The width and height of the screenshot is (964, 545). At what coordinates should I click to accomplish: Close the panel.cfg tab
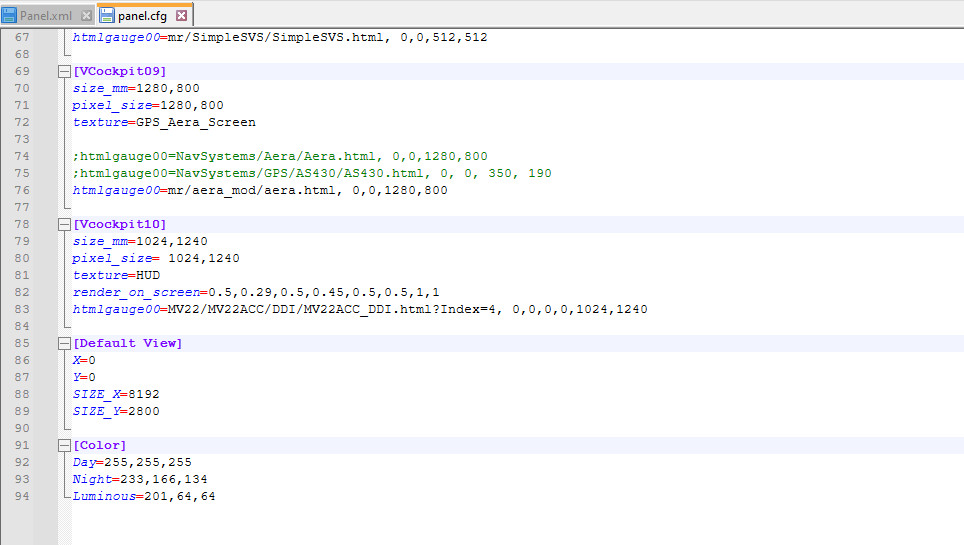181,16
